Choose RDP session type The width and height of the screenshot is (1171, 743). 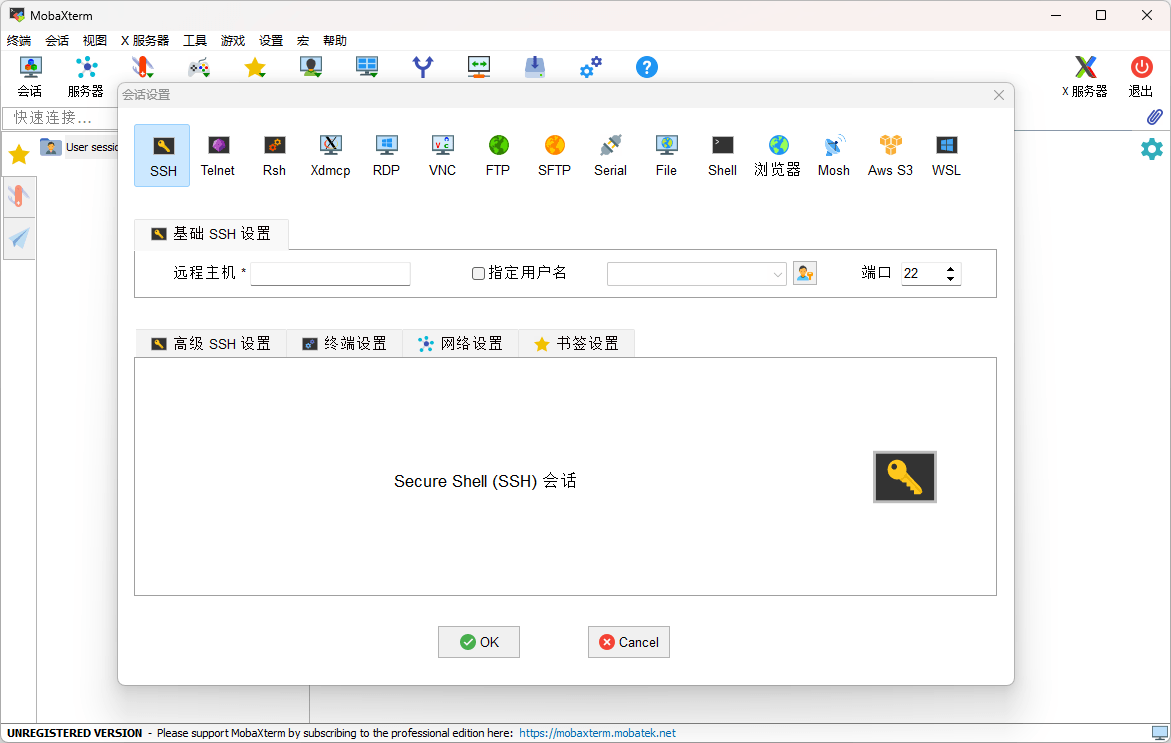(x=386, y=155)
